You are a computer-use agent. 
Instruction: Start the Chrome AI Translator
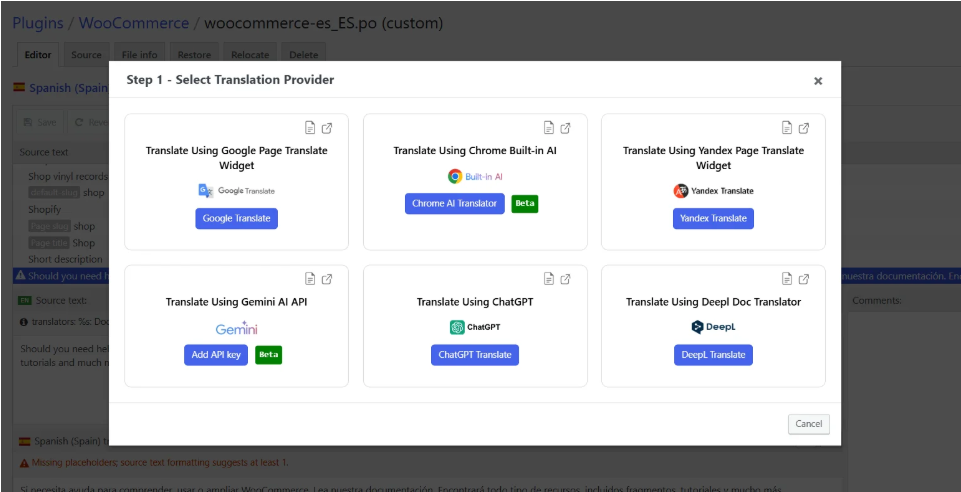[455, 203]
